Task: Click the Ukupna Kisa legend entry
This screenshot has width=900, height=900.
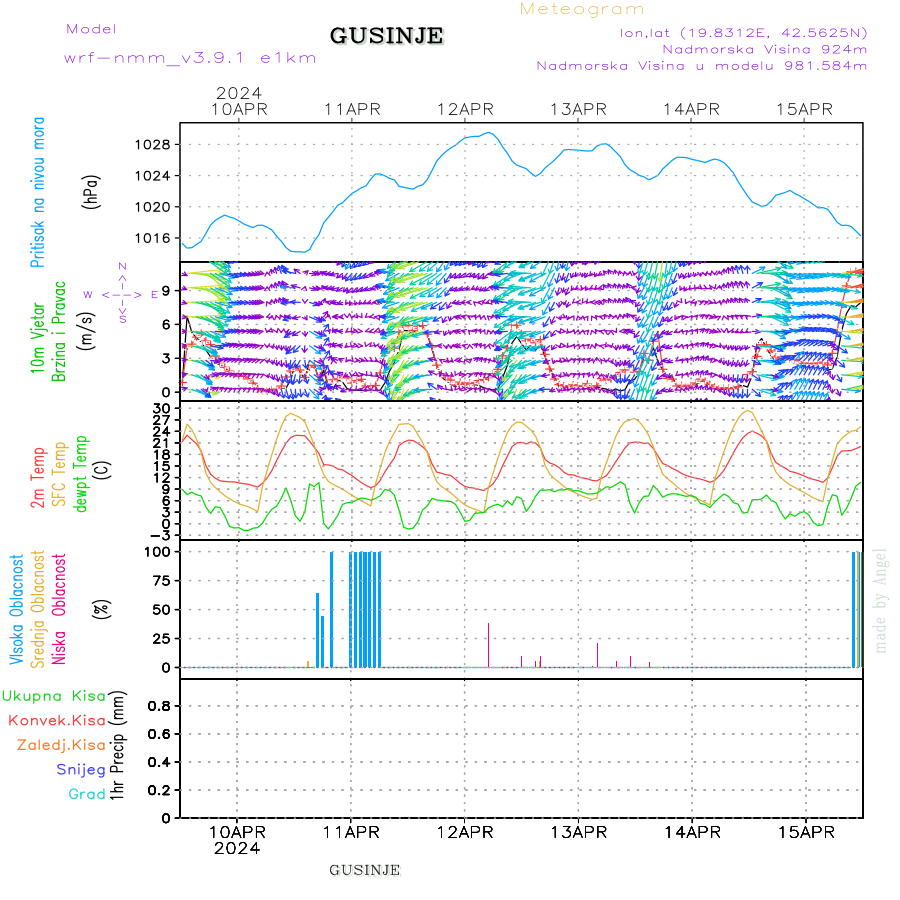Action: (x=54, y=696)
